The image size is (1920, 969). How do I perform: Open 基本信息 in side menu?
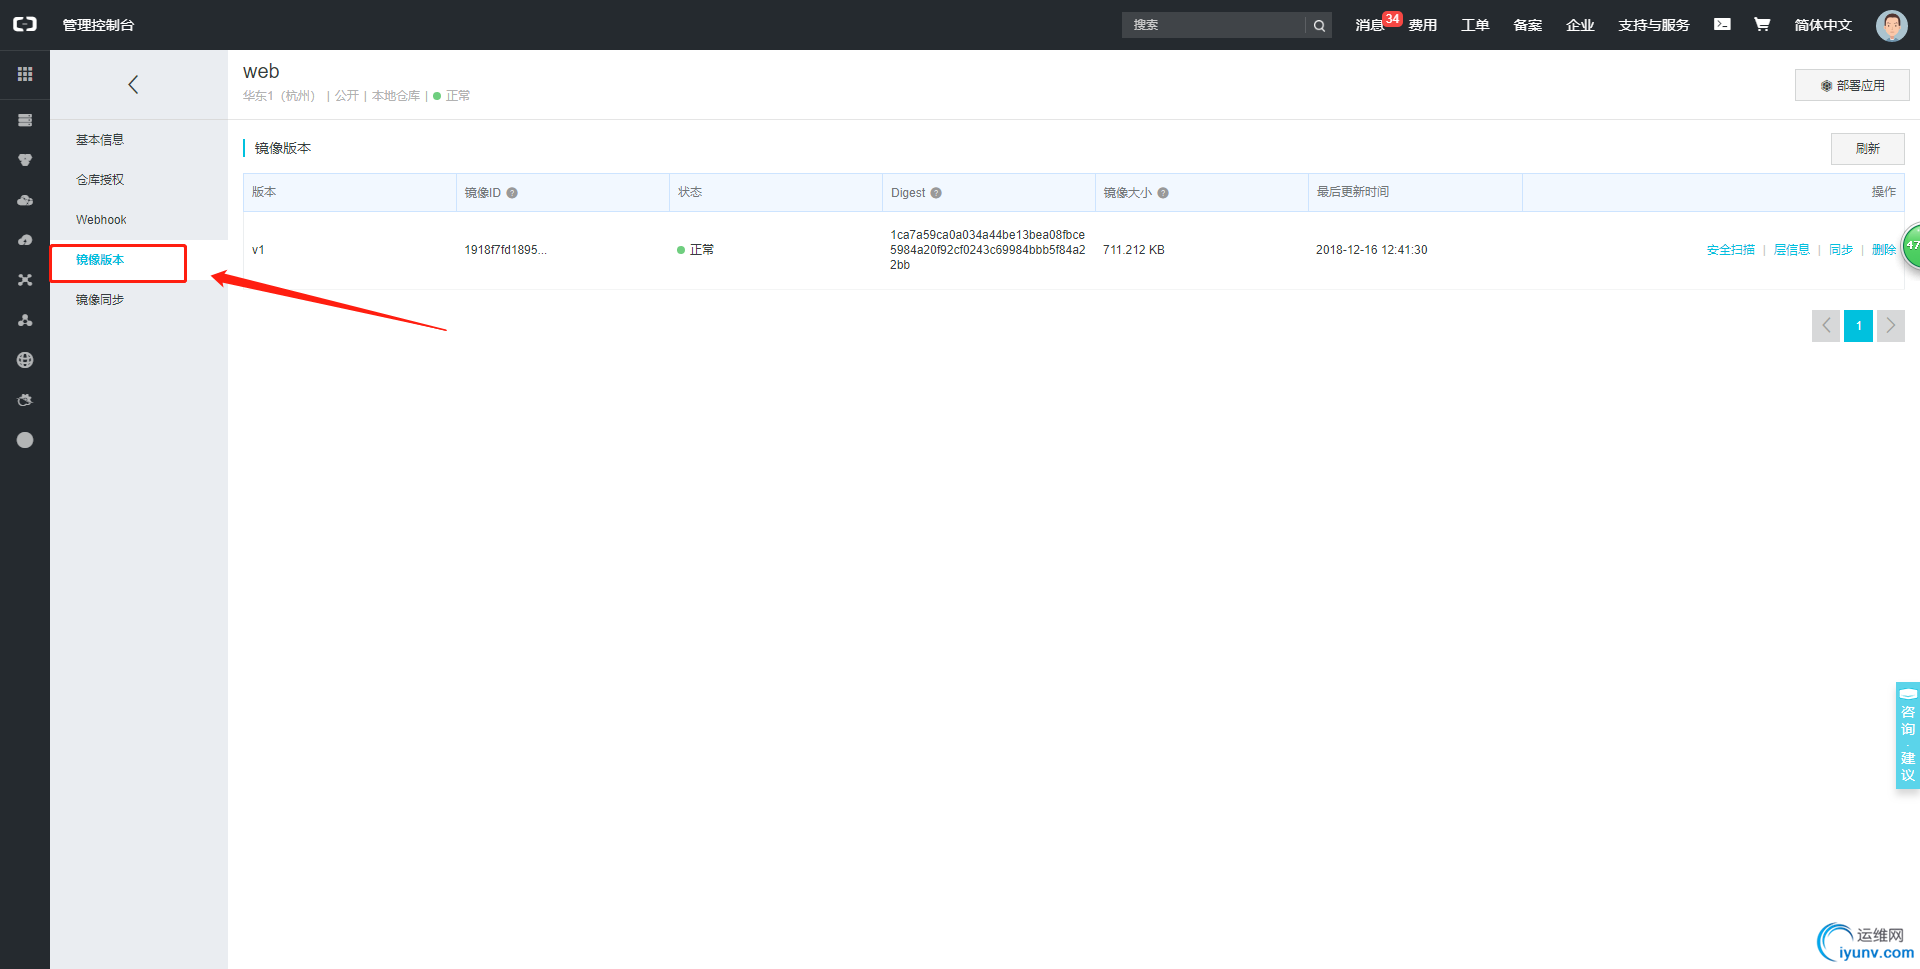100,140
